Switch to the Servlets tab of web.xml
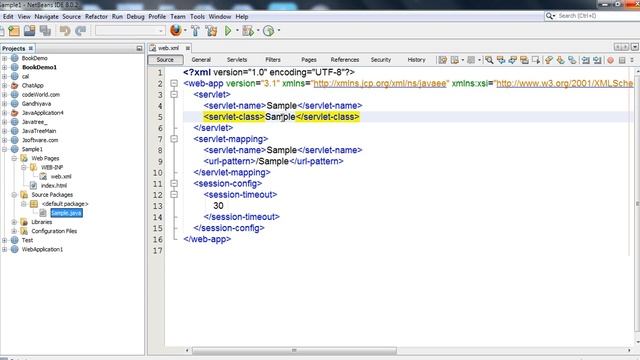The width and height of the screenshot is (640, 360). tap(237, 60)
